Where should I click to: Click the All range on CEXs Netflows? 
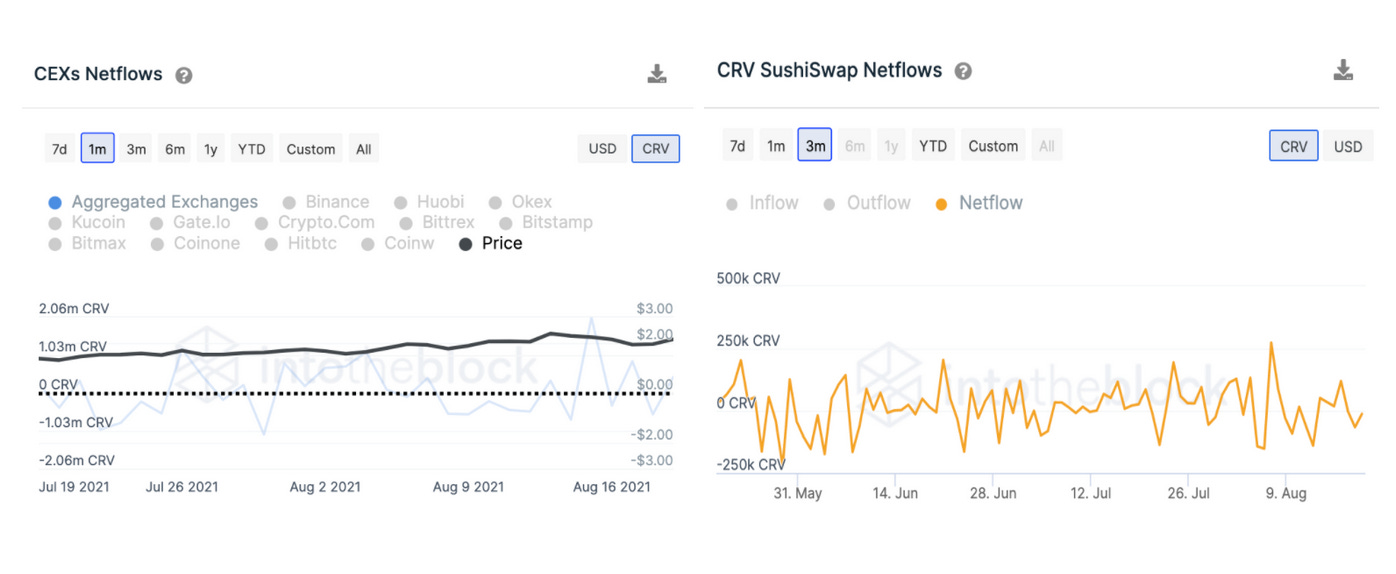pos(363,149)
